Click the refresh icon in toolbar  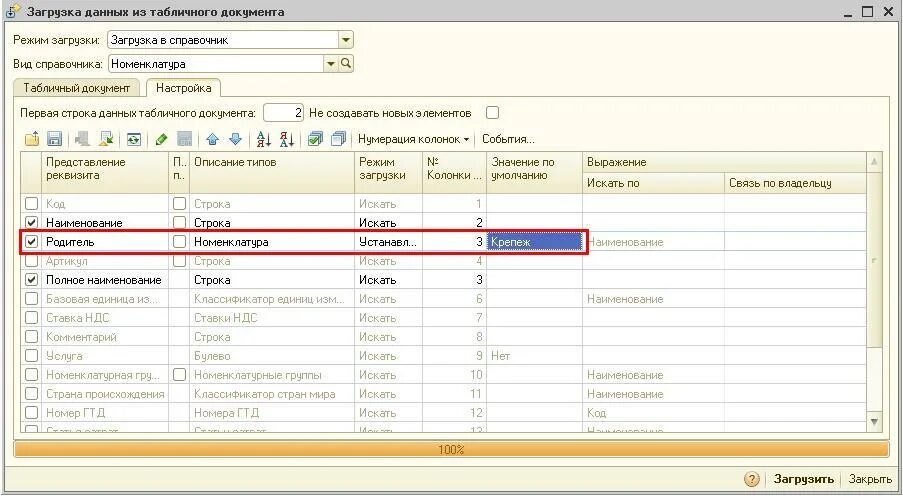click(x=134, y=139)
